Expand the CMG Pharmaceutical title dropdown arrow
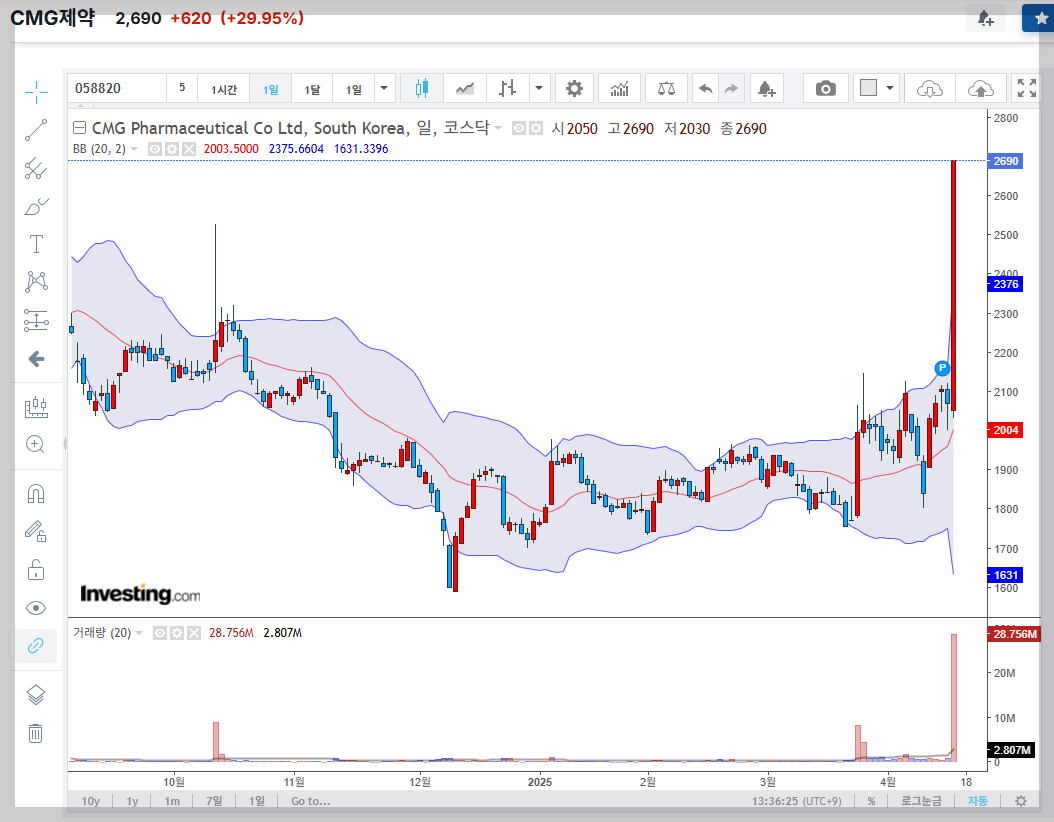 click(498, 128)
